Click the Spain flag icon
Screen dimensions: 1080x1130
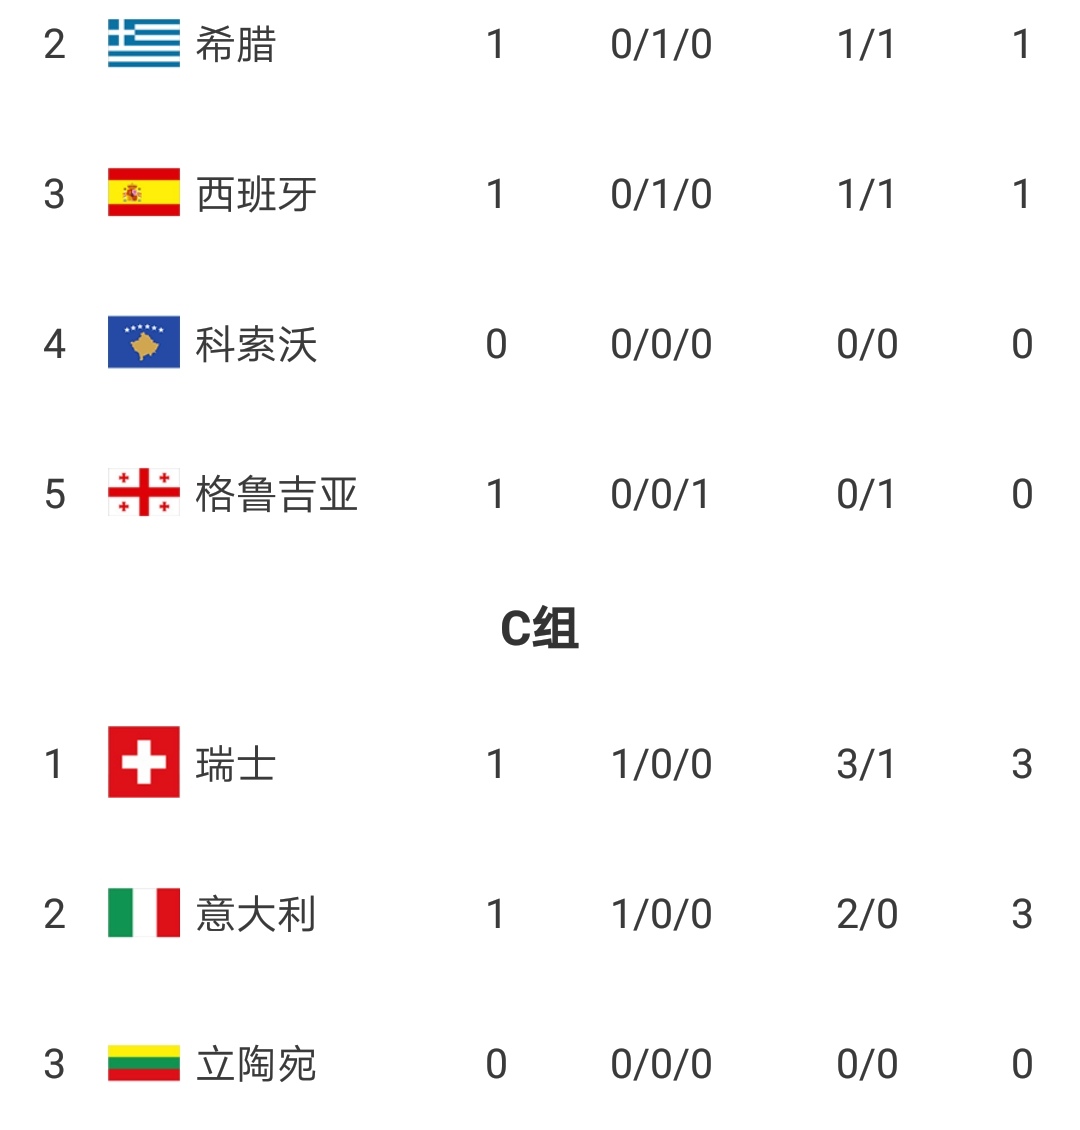click(x=144, y=193)
